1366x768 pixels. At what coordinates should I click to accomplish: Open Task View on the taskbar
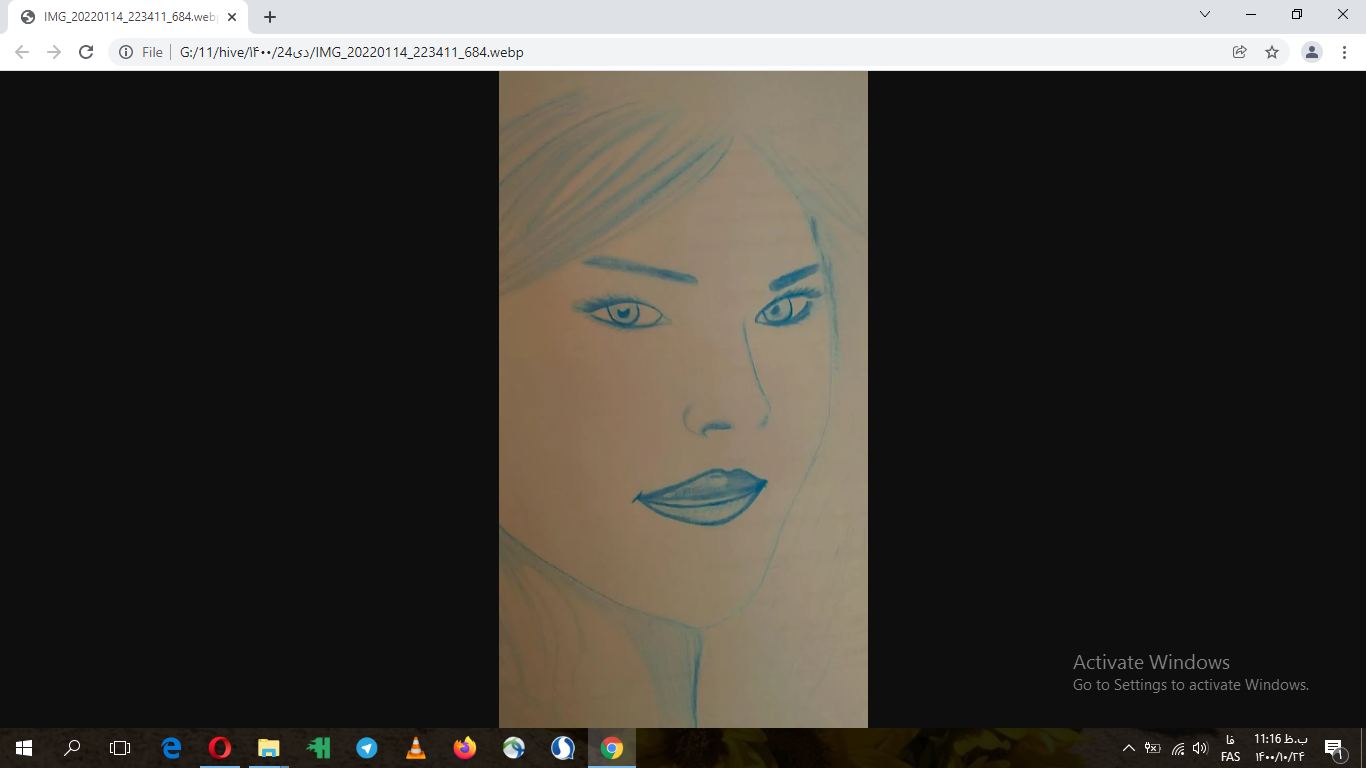120,748
